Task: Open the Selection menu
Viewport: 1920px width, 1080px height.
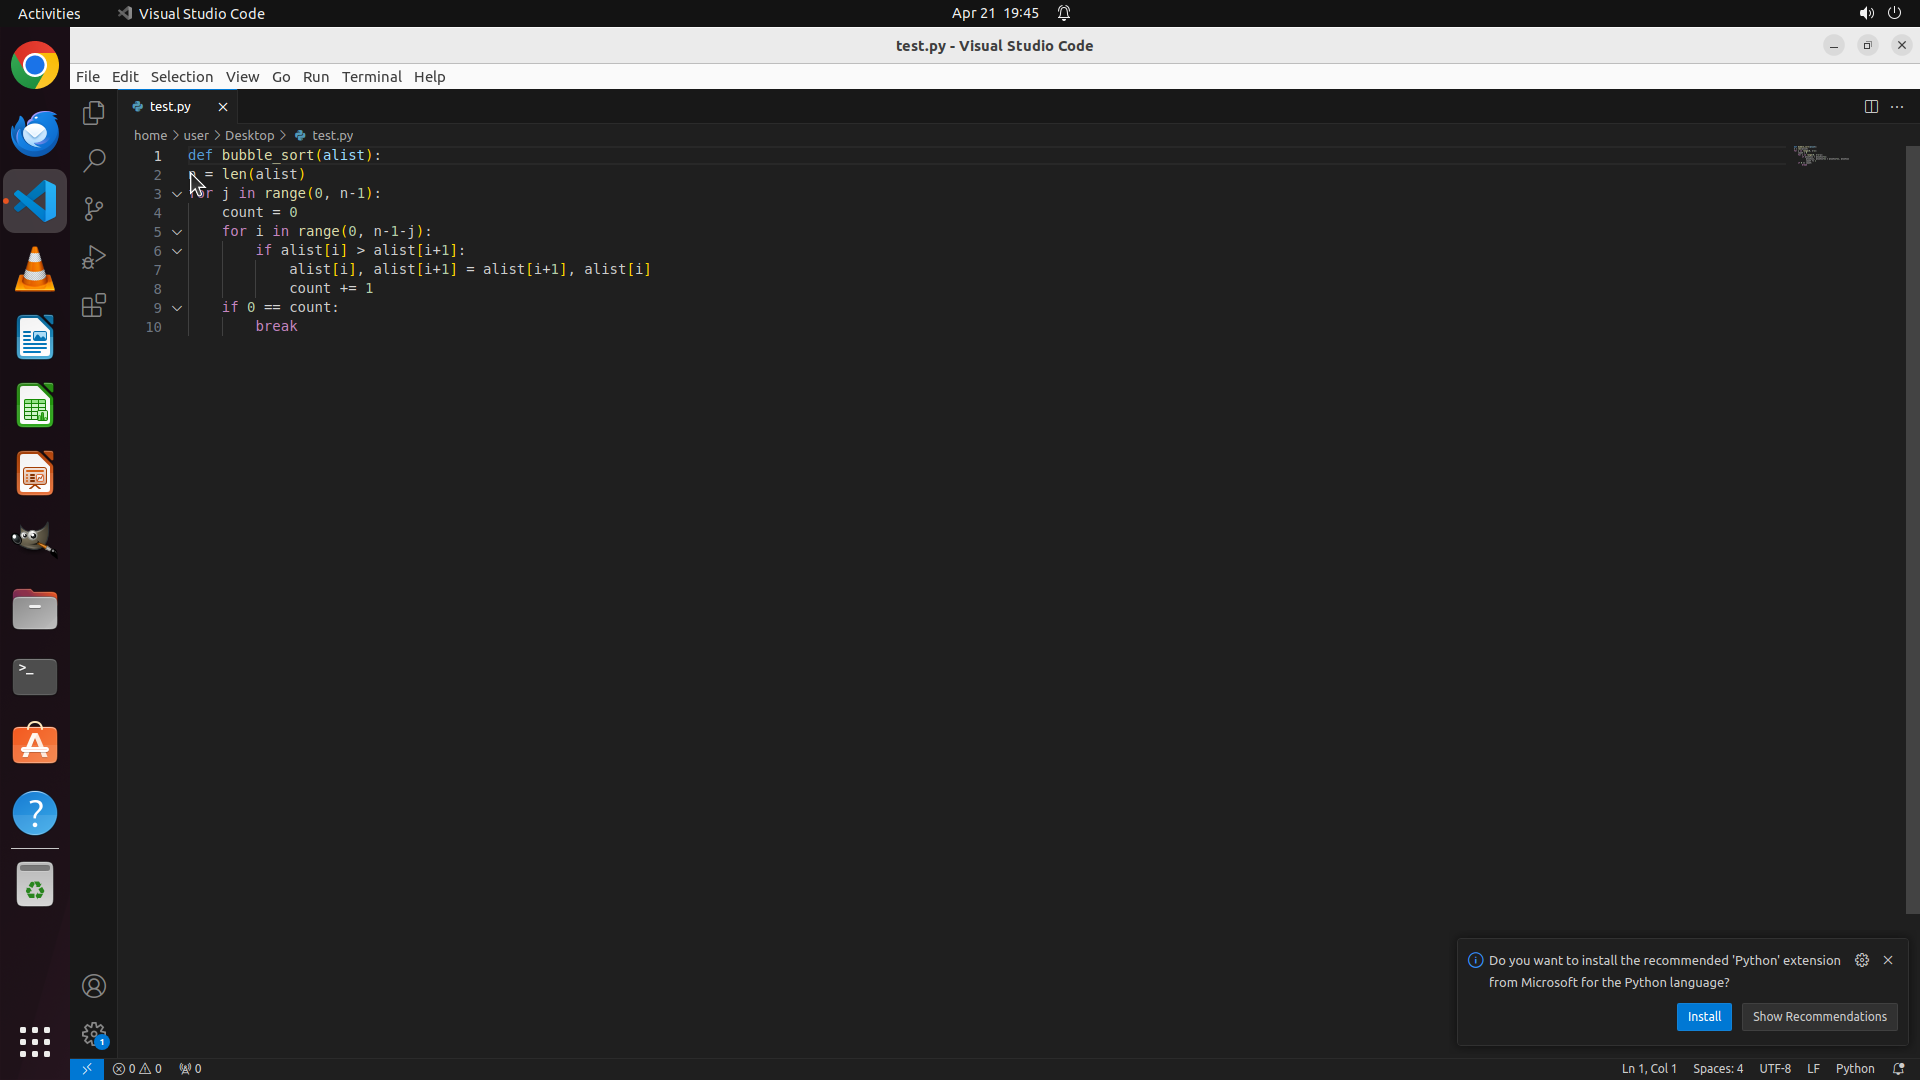Action: click(x=181, y=77)
